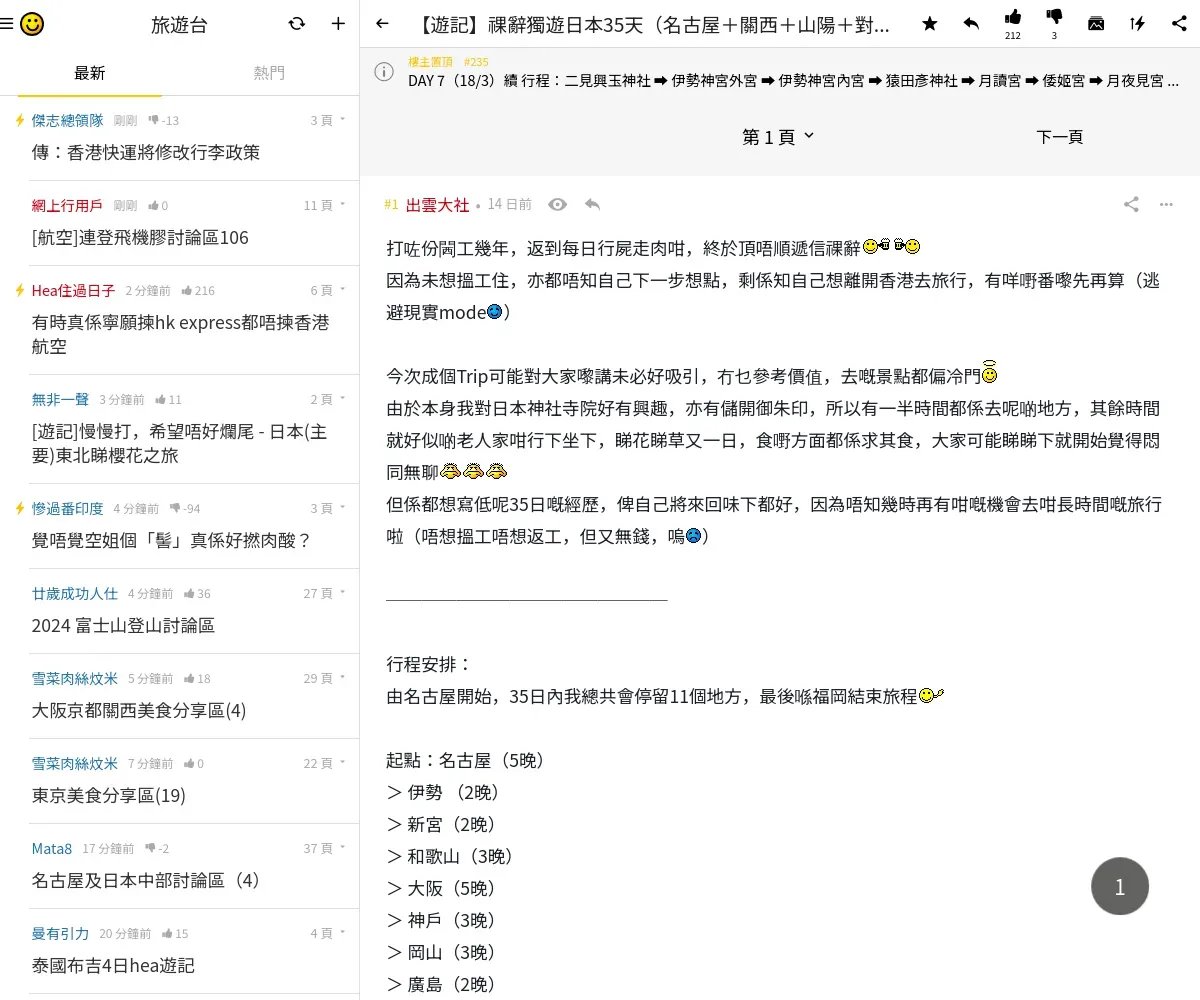This screenshot has width=1200, height=1000.
Task: Switch to the 熱門 tab
Action: pos(269,73)
